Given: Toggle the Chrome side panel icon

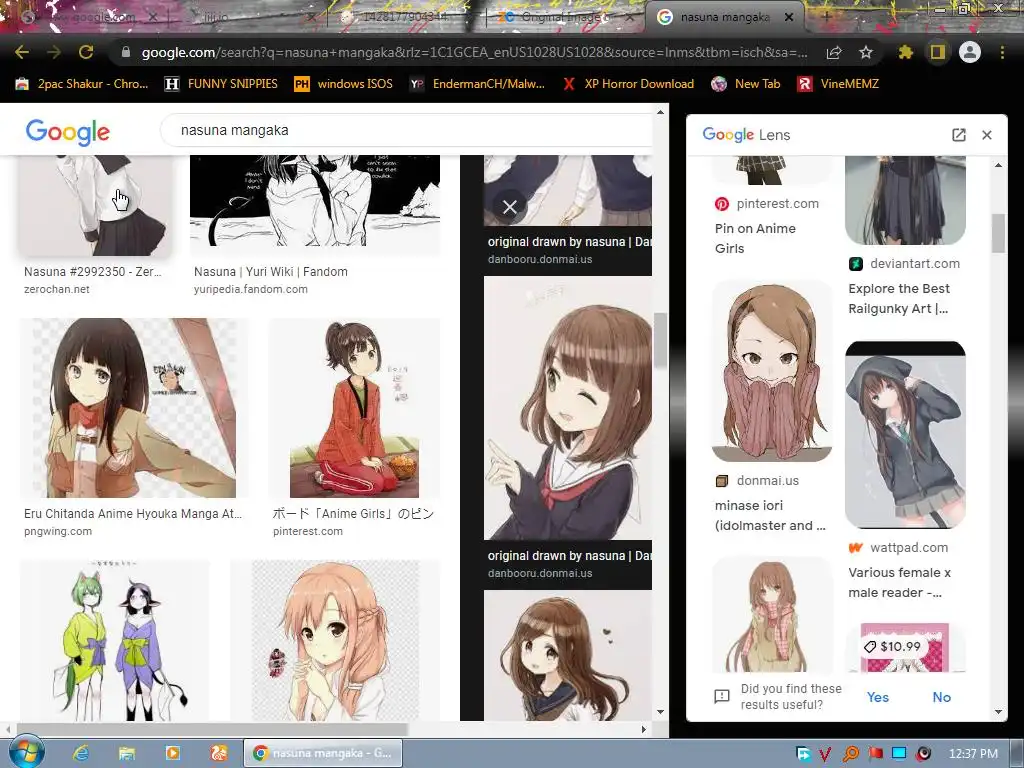Looking at the screenshot, I should 938,52.
